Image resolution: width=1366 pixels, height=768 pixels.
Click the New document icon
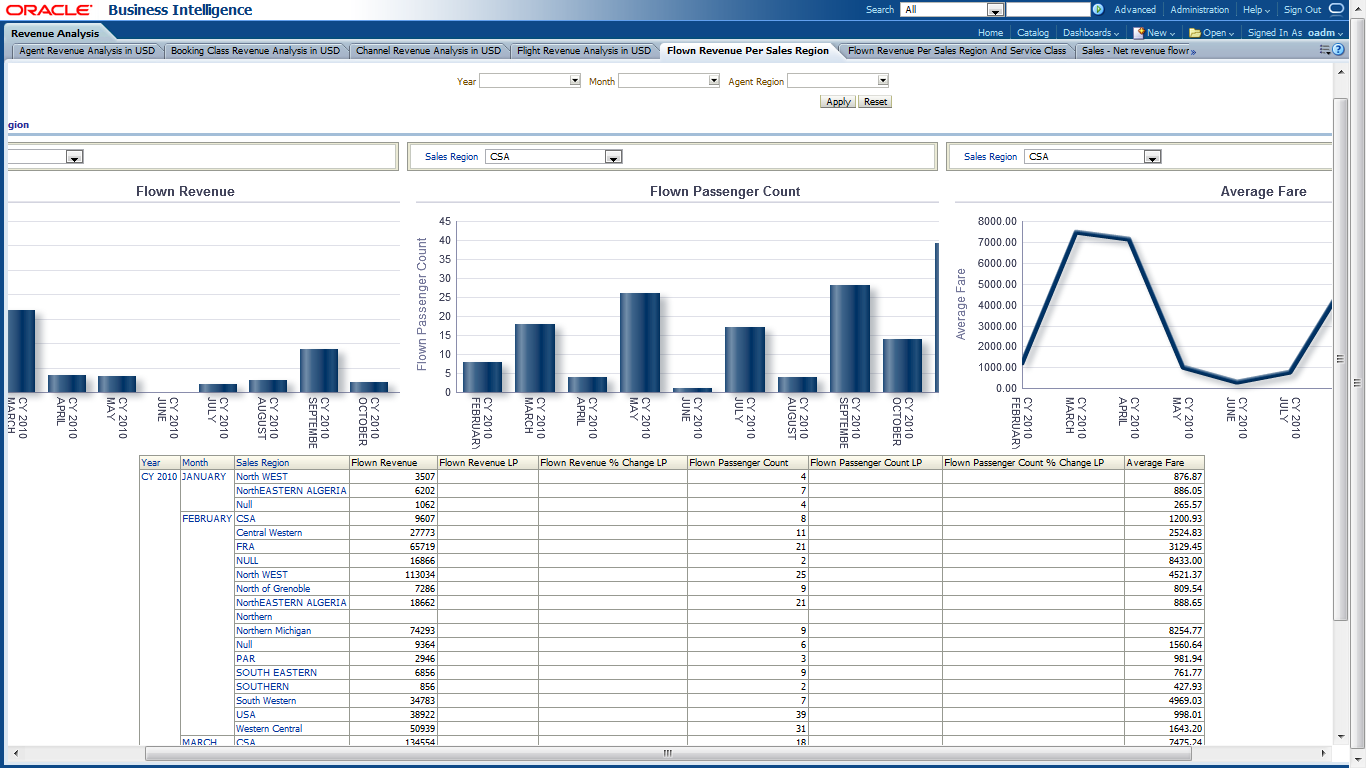(x=1138, y=33)
